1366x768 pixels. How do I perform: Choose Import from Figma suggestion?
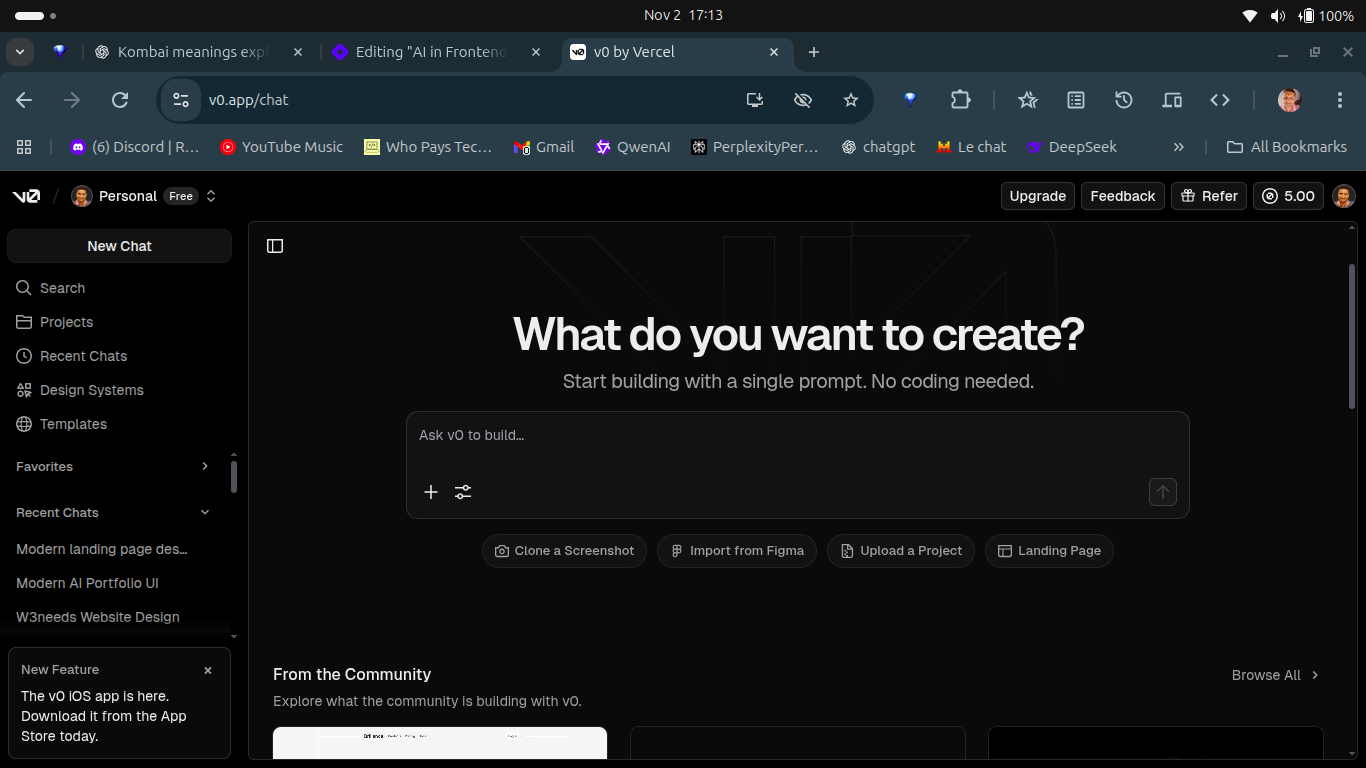pos(737,551)
